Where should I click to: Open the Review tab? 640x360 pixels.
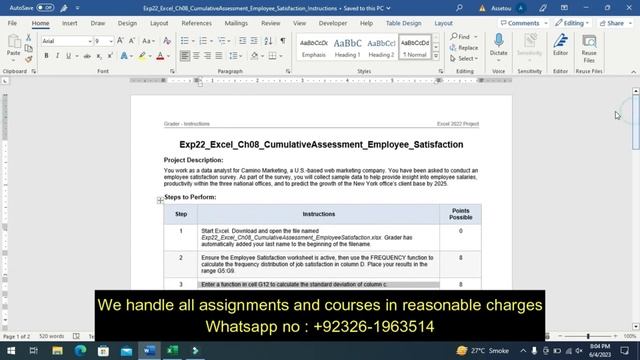click(x=271, y=23)
